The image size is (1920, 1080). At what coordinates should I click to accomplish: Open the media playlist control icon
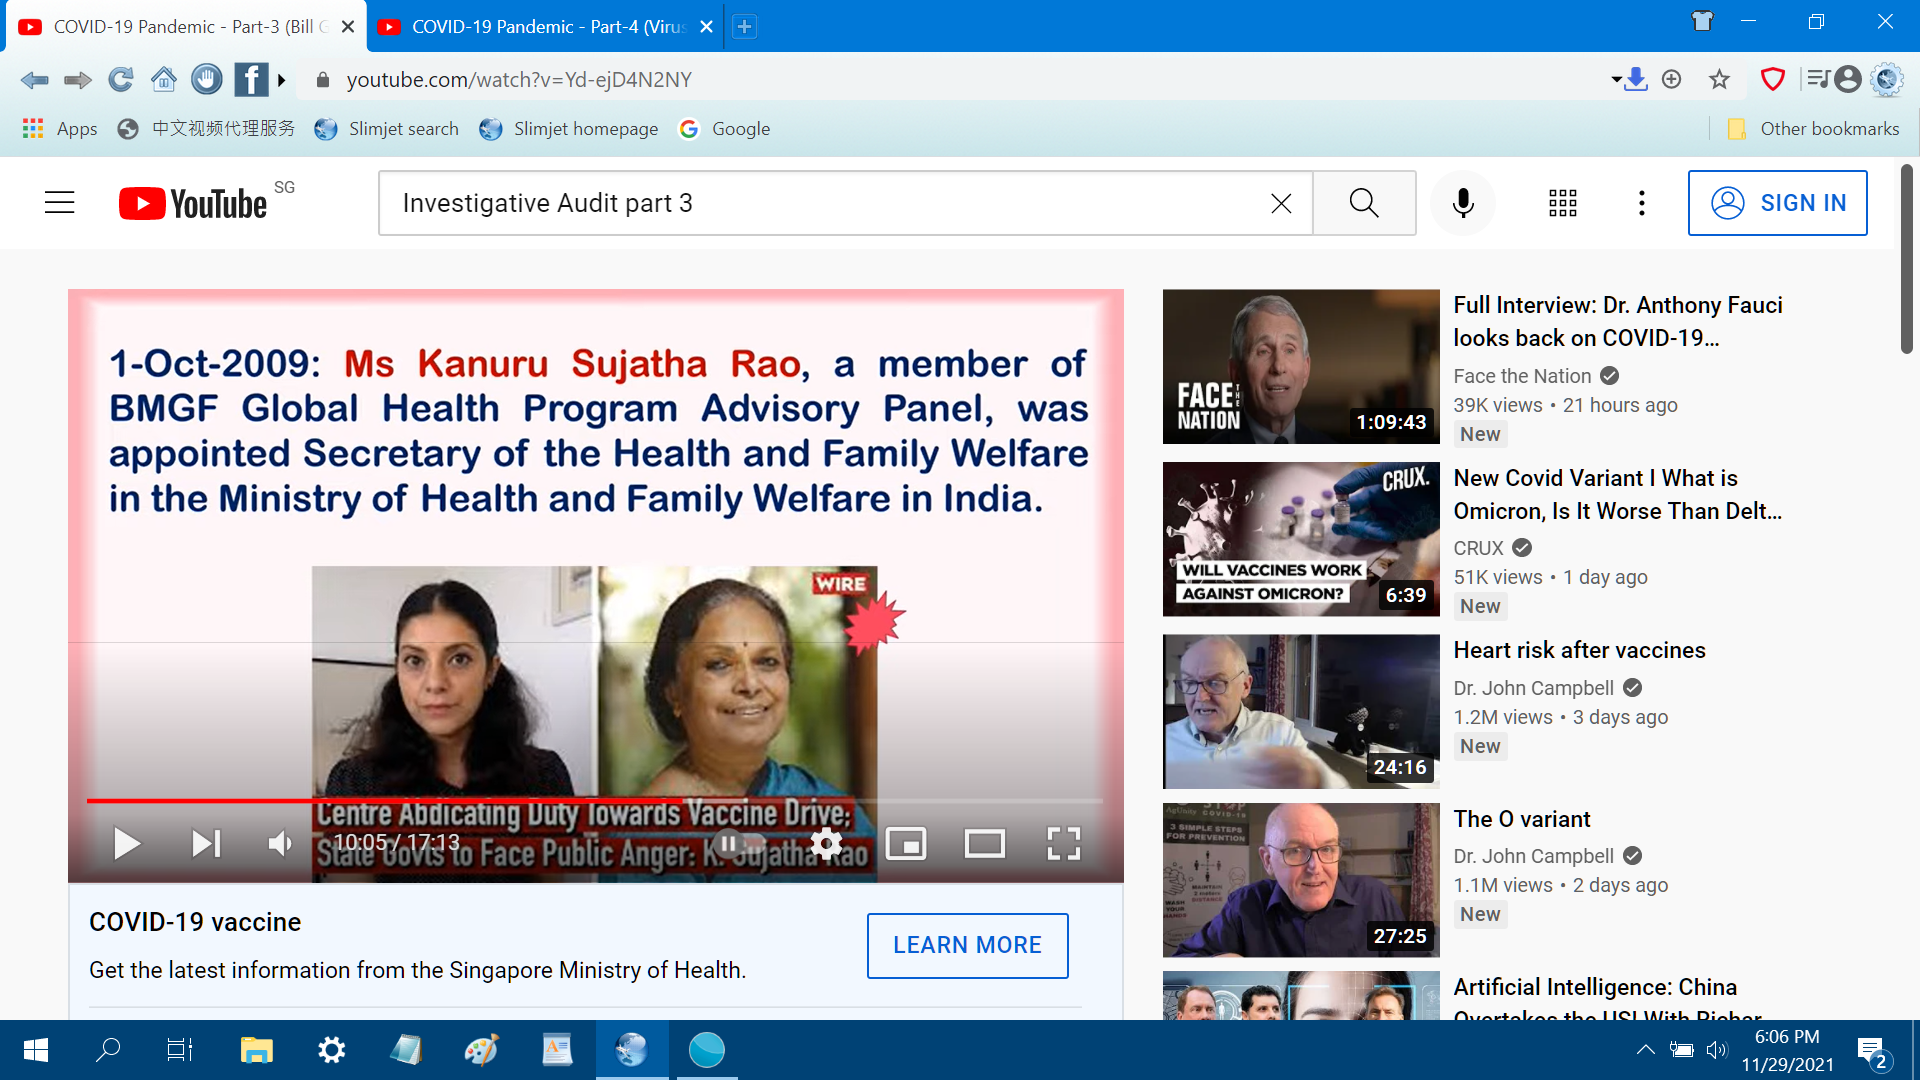1818,79
